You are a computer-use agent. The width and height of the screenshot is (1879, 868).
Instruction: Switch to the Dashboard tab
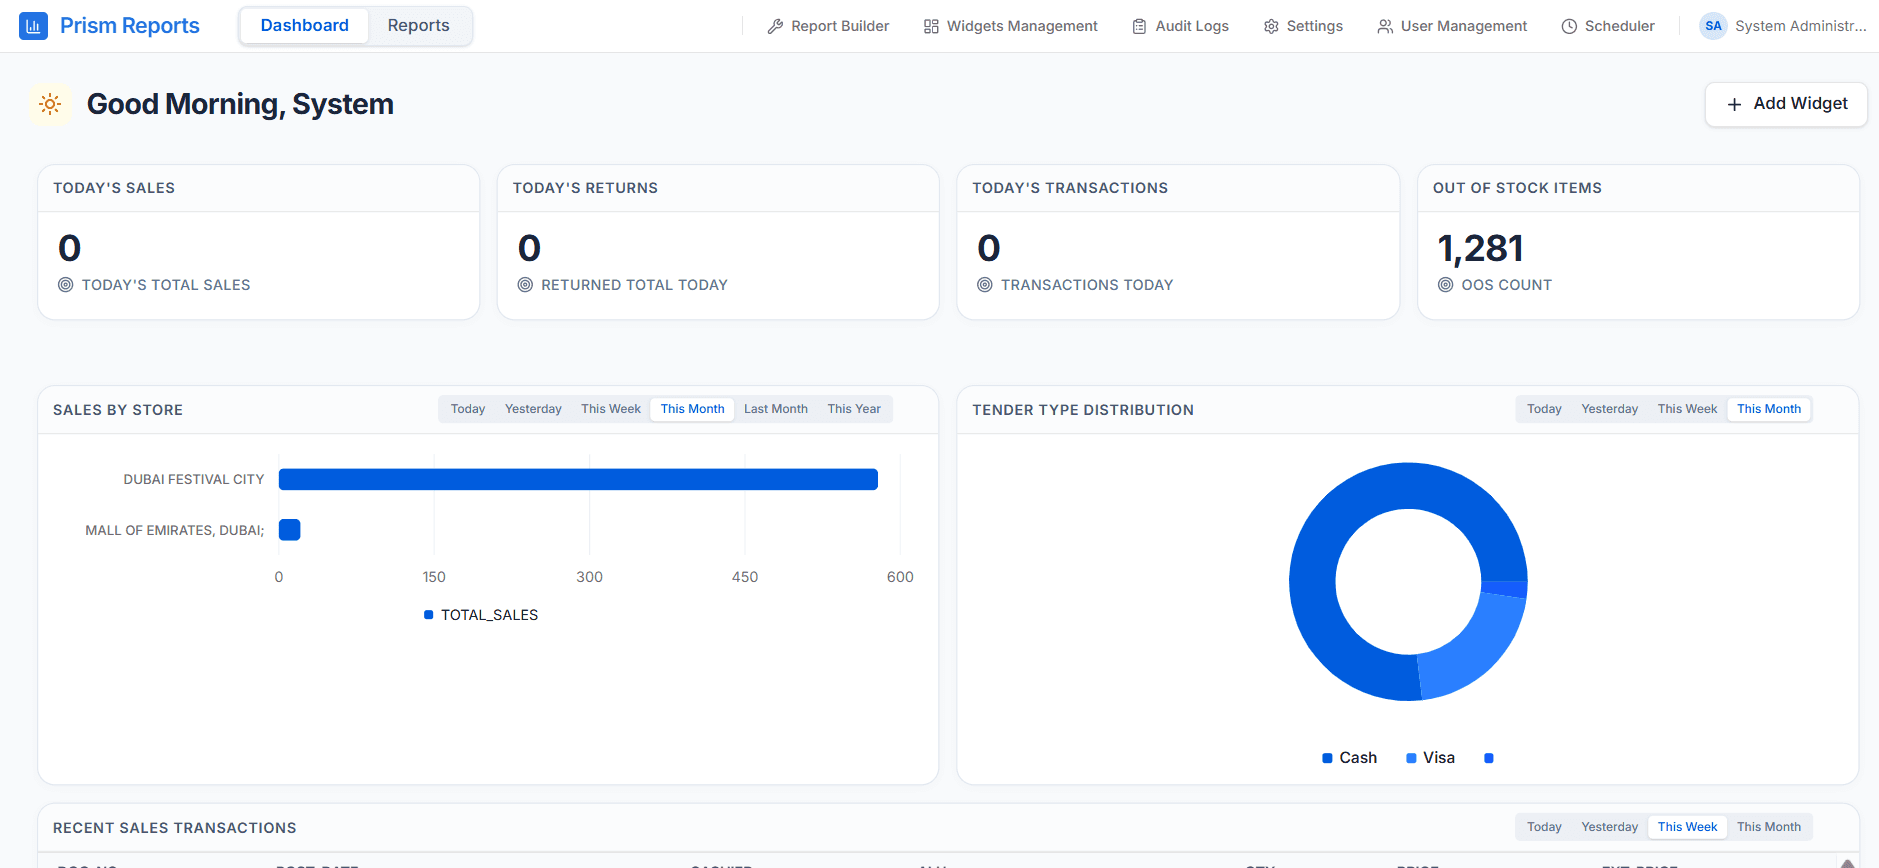(x=305, y=26)
